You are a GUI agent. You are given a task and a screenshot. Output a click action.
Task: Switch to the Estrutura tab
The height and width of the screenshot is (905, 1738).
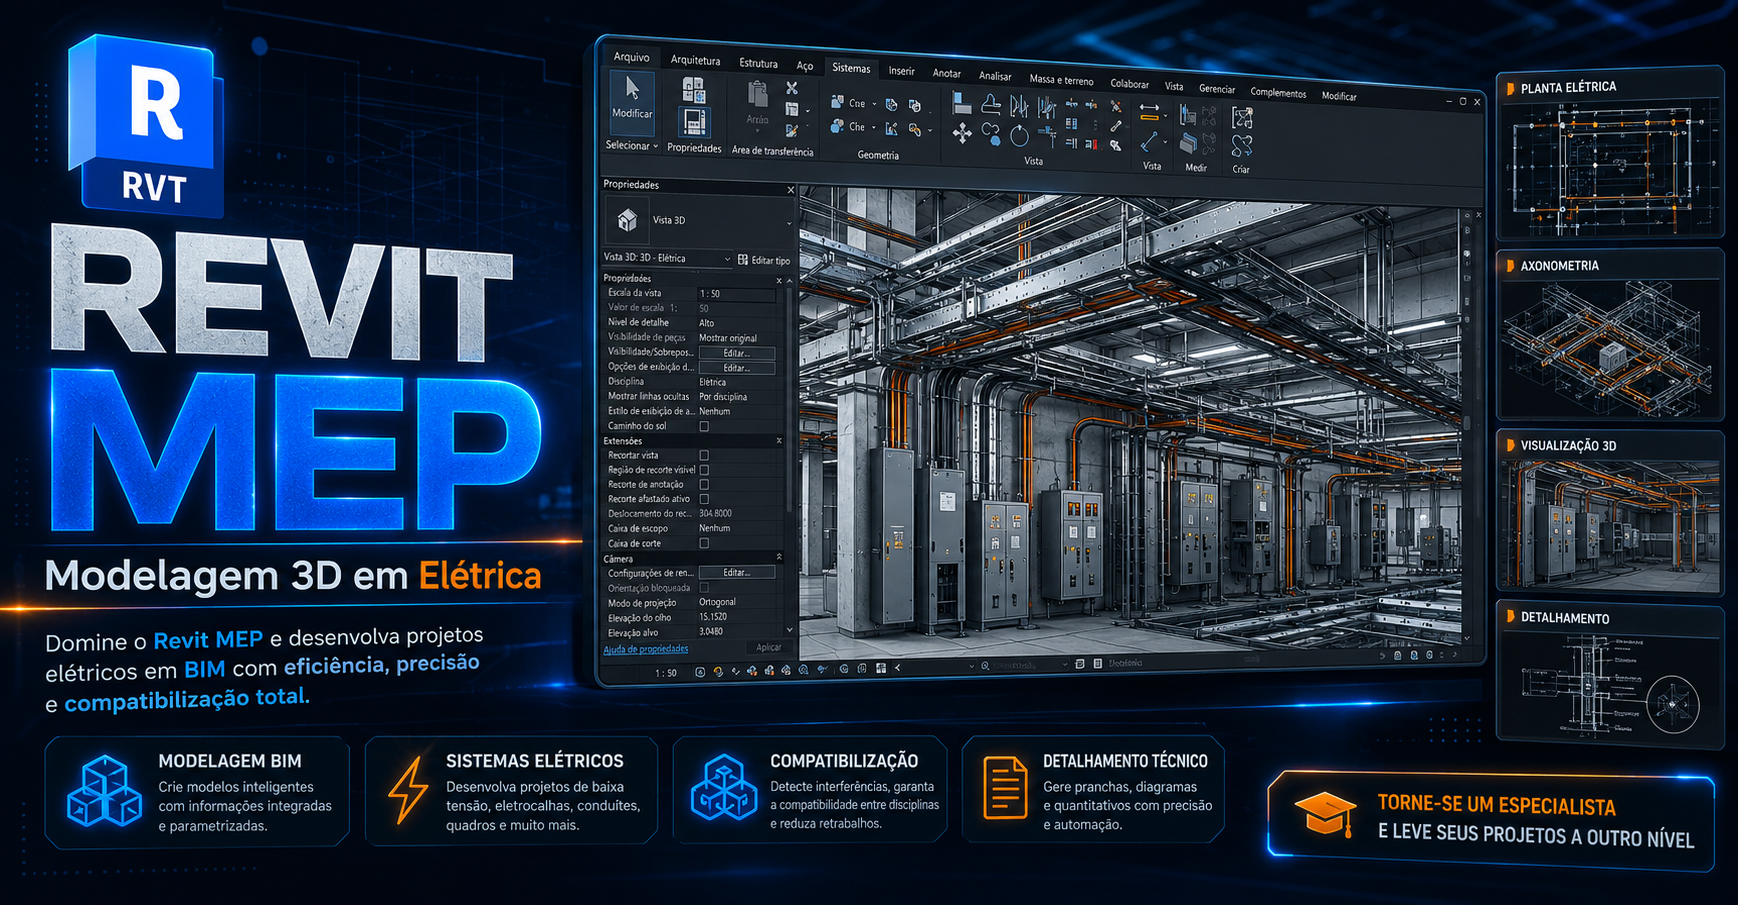[758, 63]
